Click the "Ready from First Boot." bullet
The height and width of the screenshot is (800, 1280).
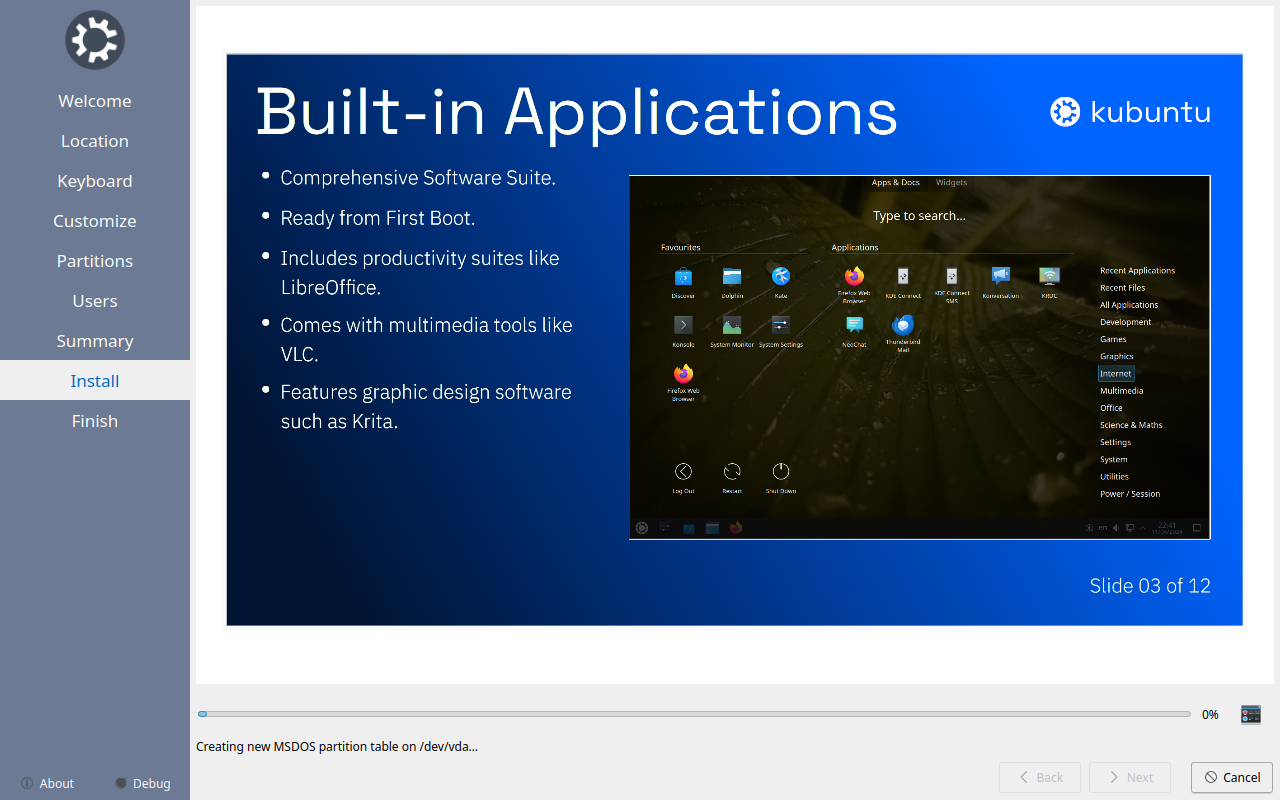point(378,218)
